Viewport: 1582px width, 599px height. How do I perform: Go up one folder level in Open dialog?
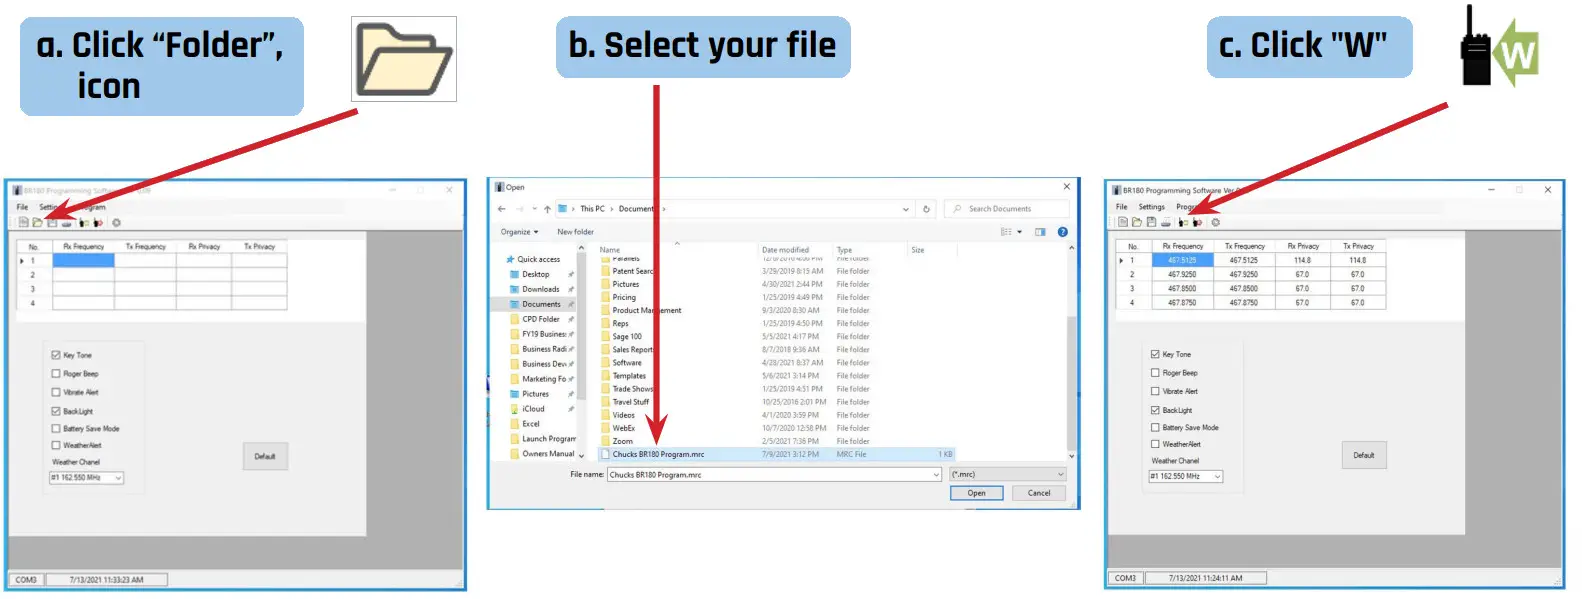[547, 209]
